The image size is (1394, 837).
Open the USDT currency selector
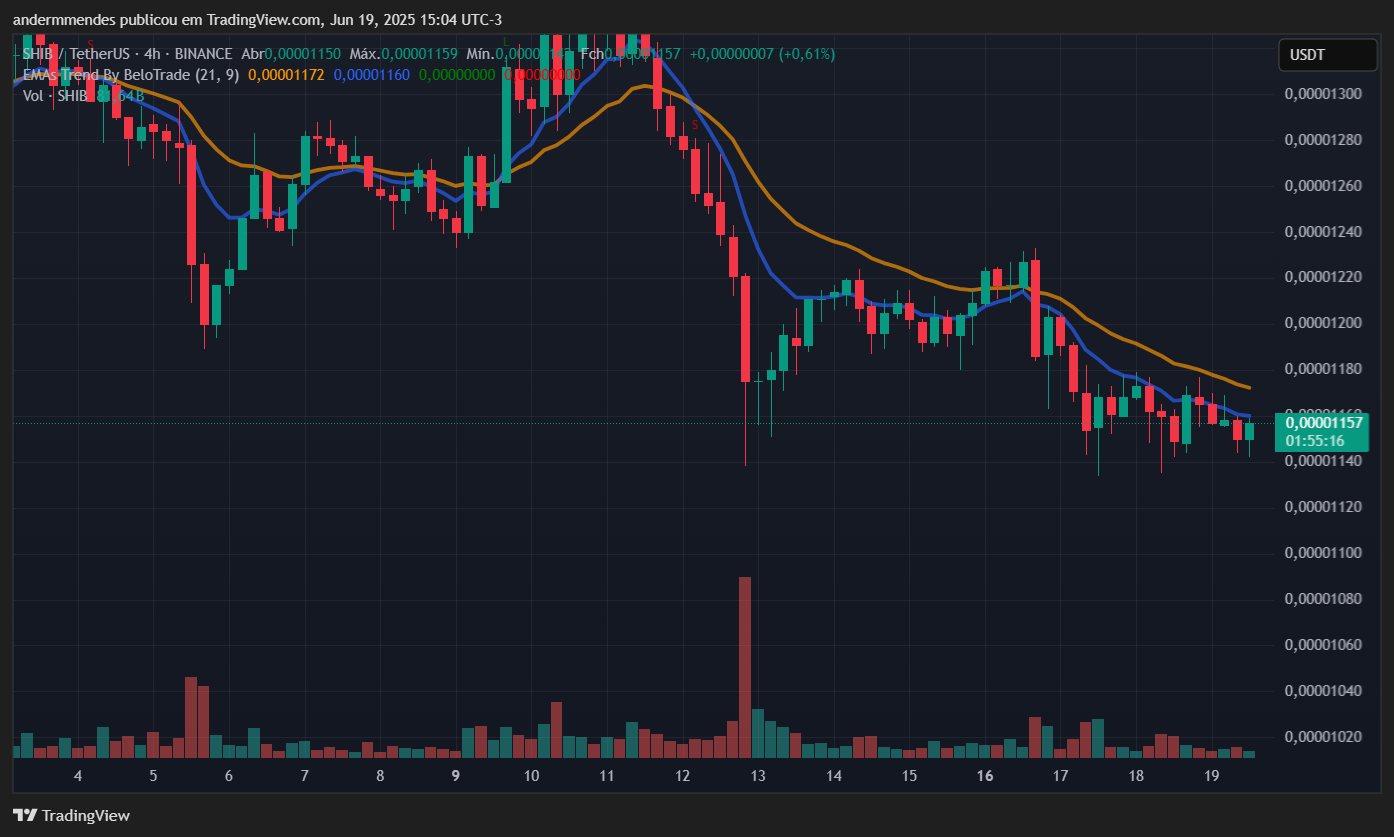pos(1327,55)
